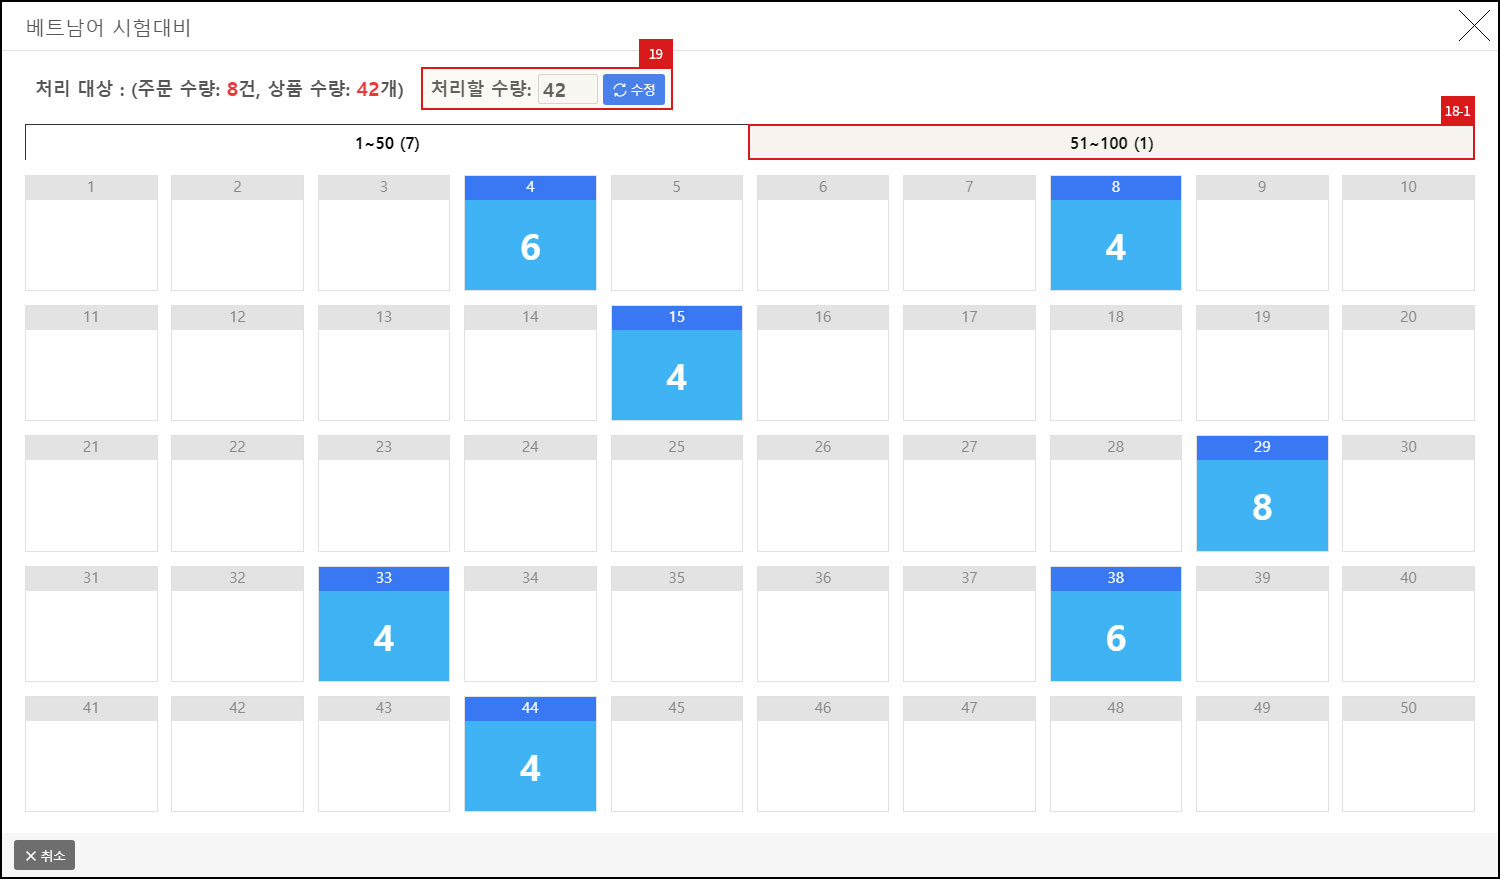This screenshot has height=879, width=1500.
Task: Click the 19 badge above the quantity box
Action: pos(656,53)
